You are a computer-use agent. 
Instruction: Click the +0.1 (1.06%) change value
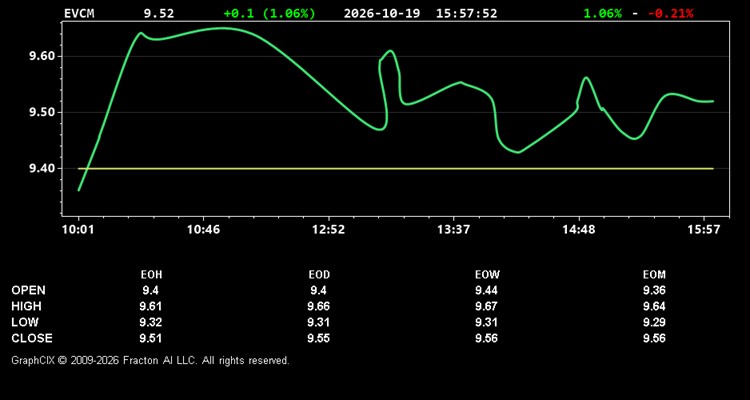click(x=270, y=13)
